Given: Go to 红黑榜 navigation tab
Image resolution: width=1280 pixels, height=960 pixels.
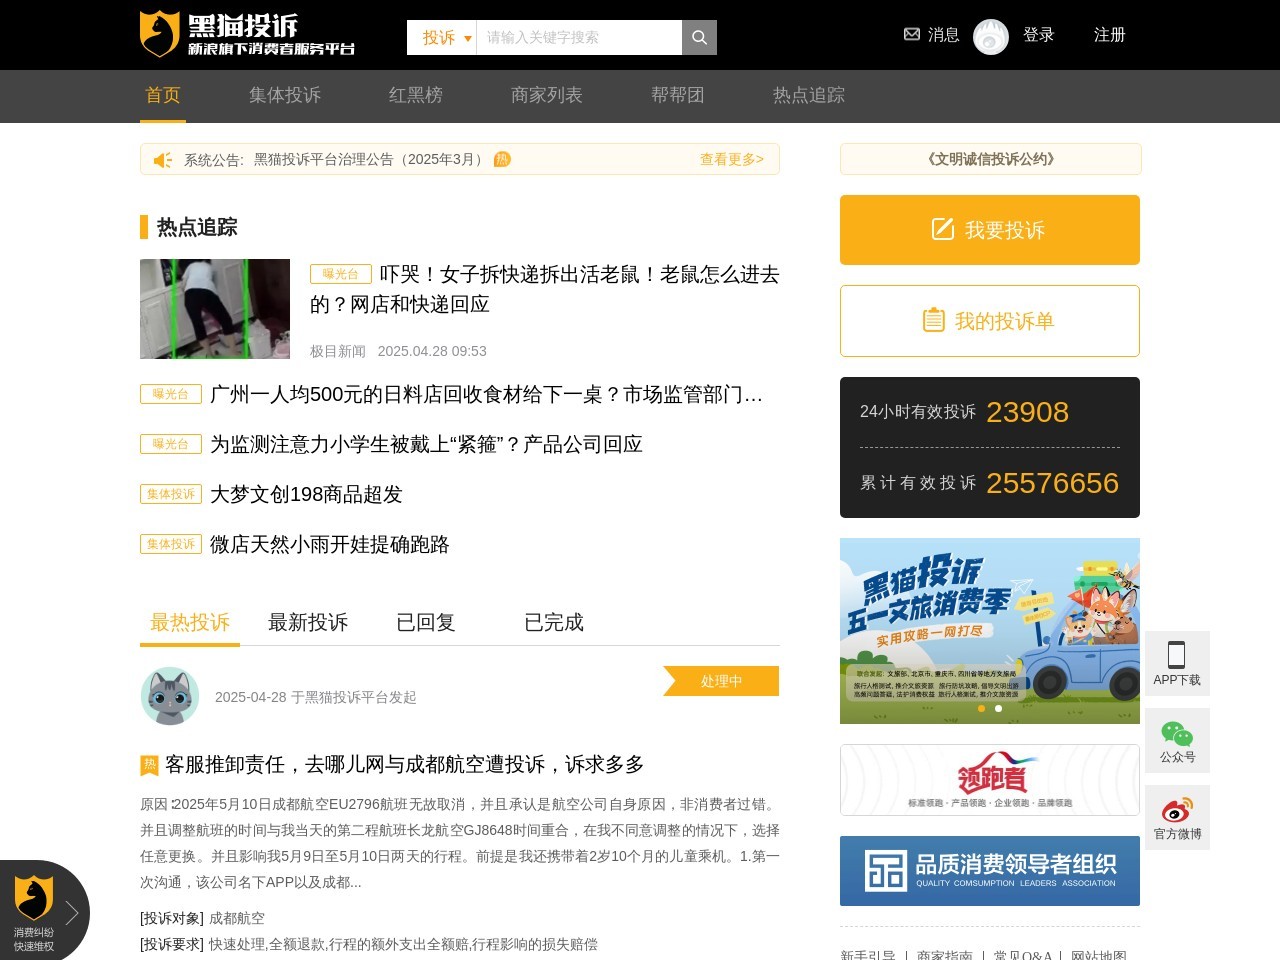Looking at the screenshot, I should click(x=416, y=95).
